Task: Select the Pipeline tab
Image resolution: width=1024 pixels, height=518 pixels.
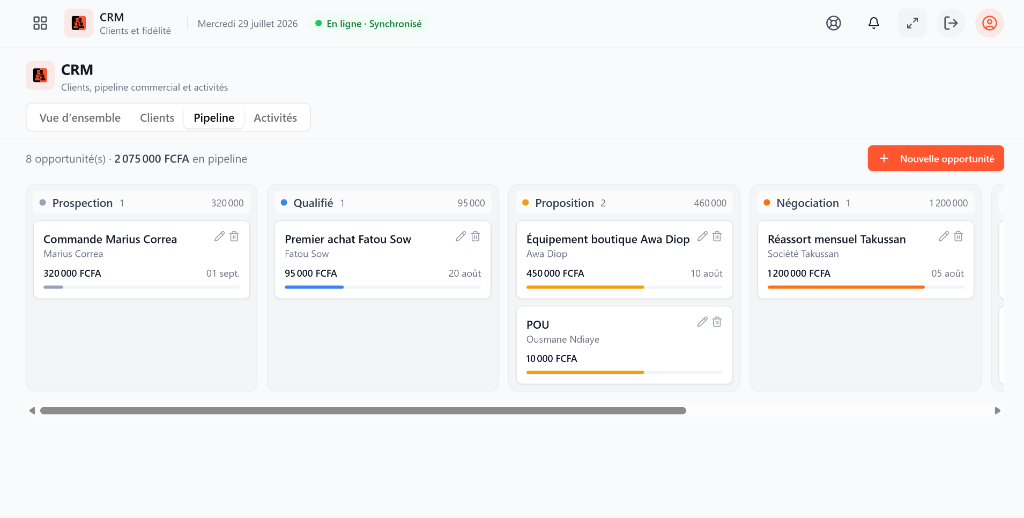Action: pyautogui.click(x=214, y=118)
